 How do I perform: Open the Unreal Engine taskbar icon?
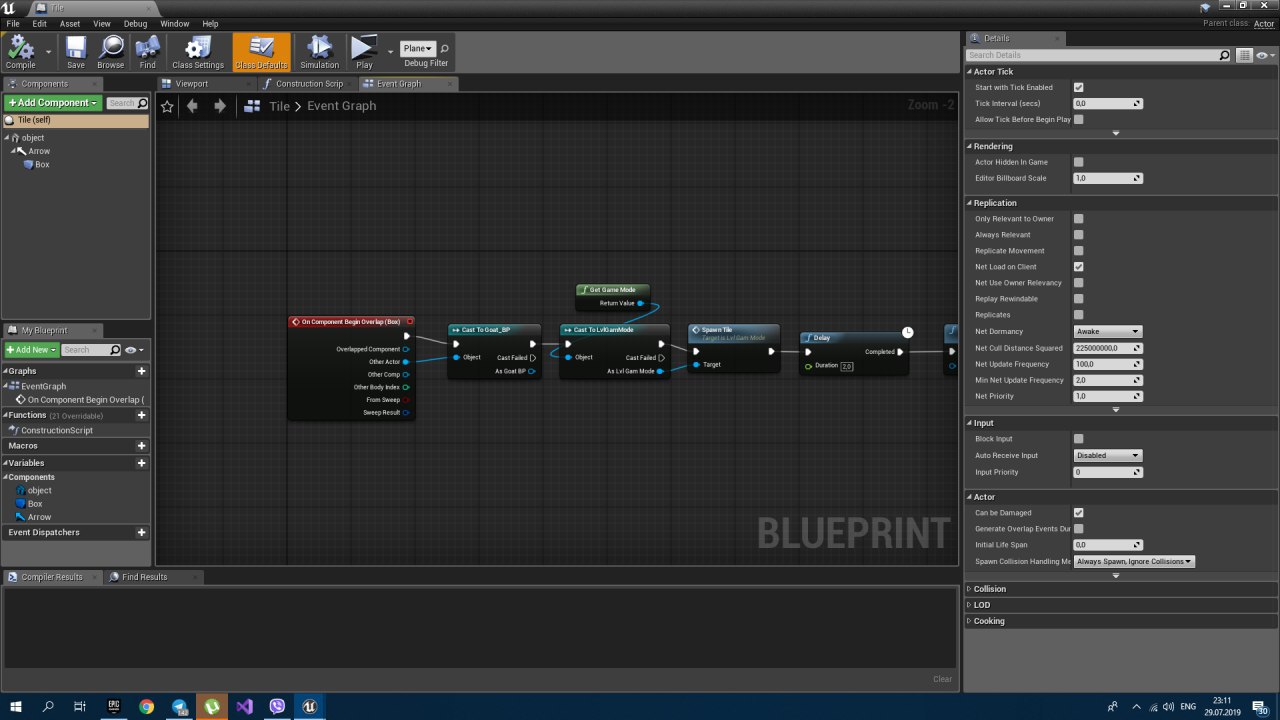[310, 706]
